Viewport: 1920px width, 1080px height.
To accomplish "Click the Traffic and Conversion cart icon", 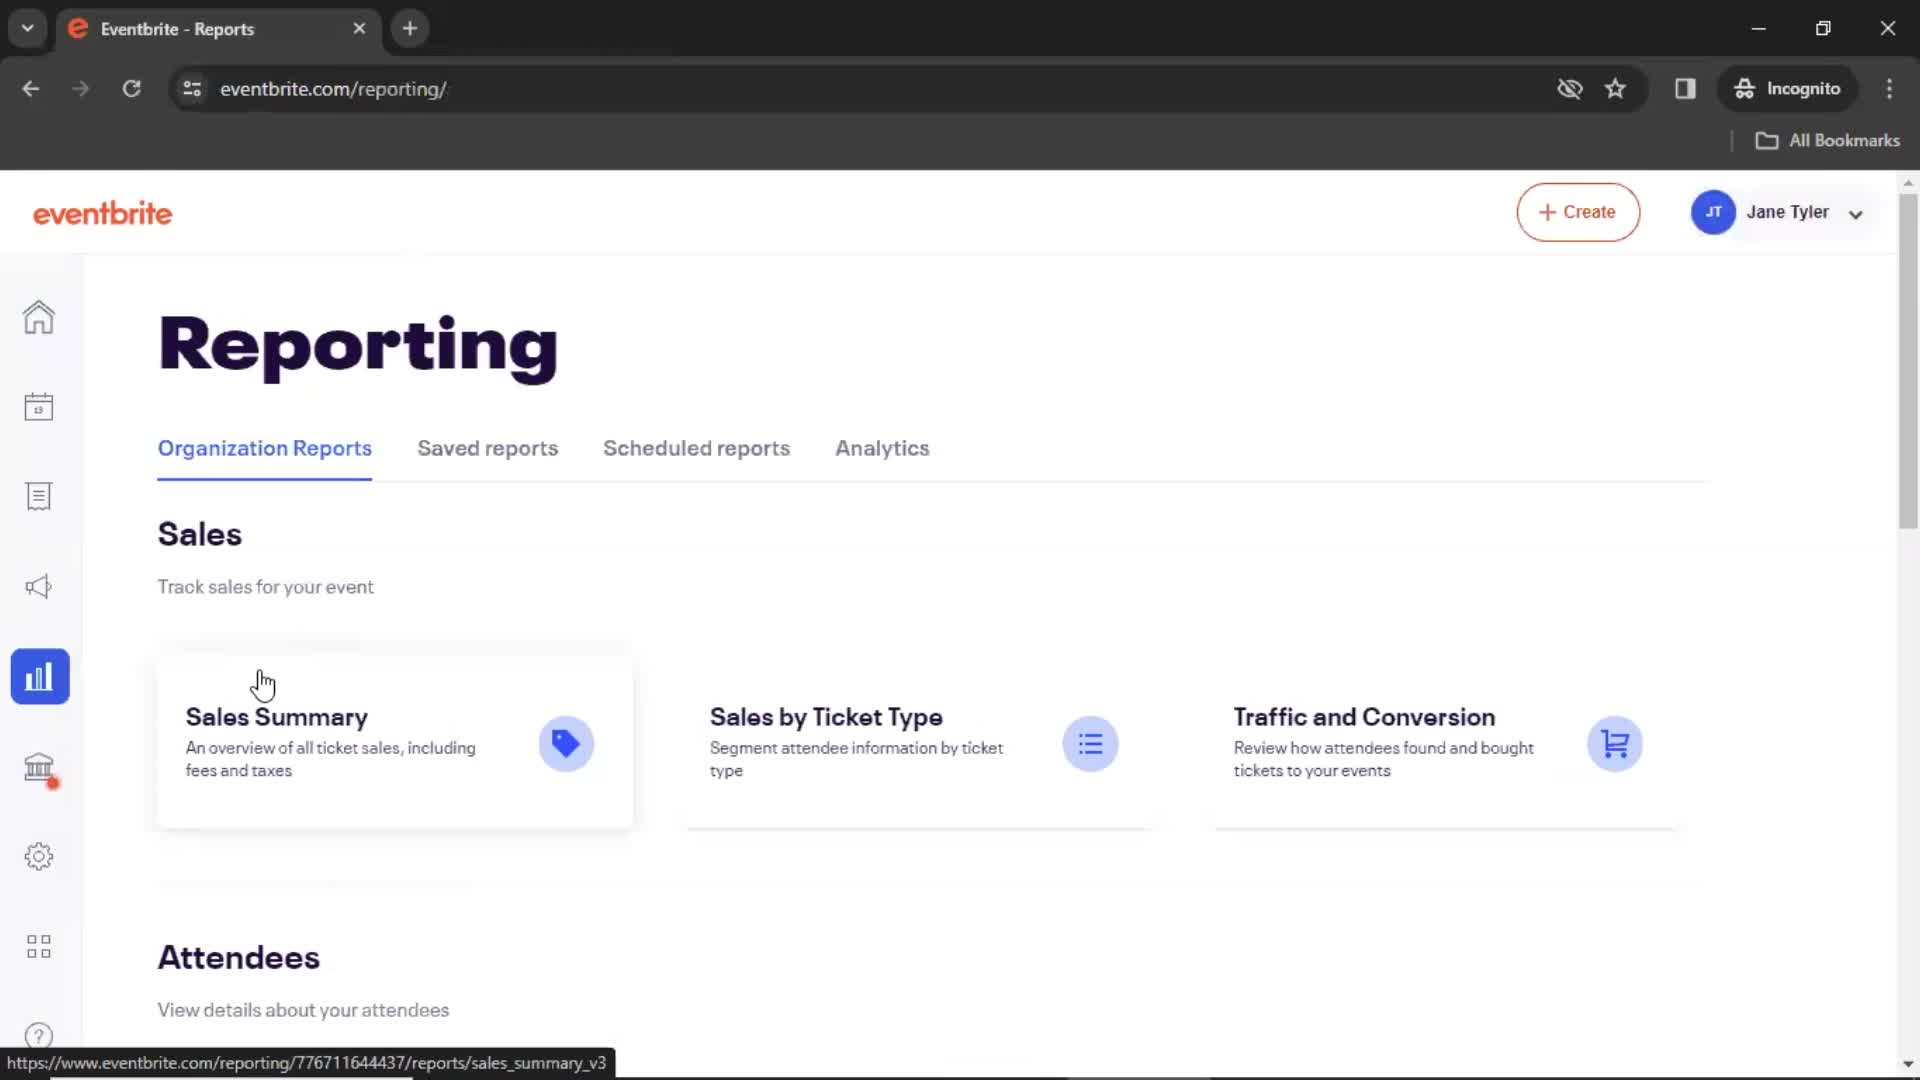I will click(x=1614, y=744).
